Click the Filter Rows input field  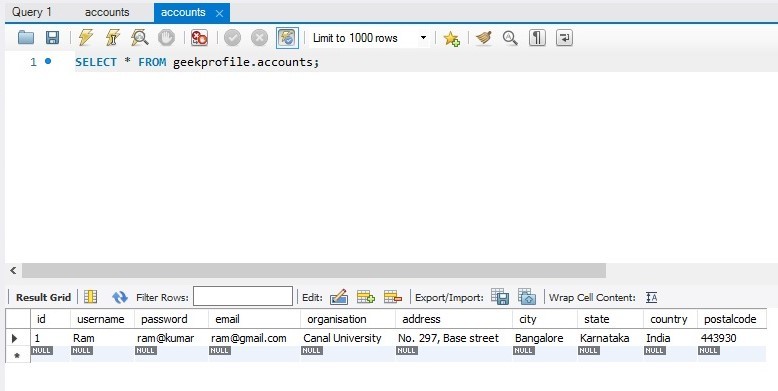243,296
